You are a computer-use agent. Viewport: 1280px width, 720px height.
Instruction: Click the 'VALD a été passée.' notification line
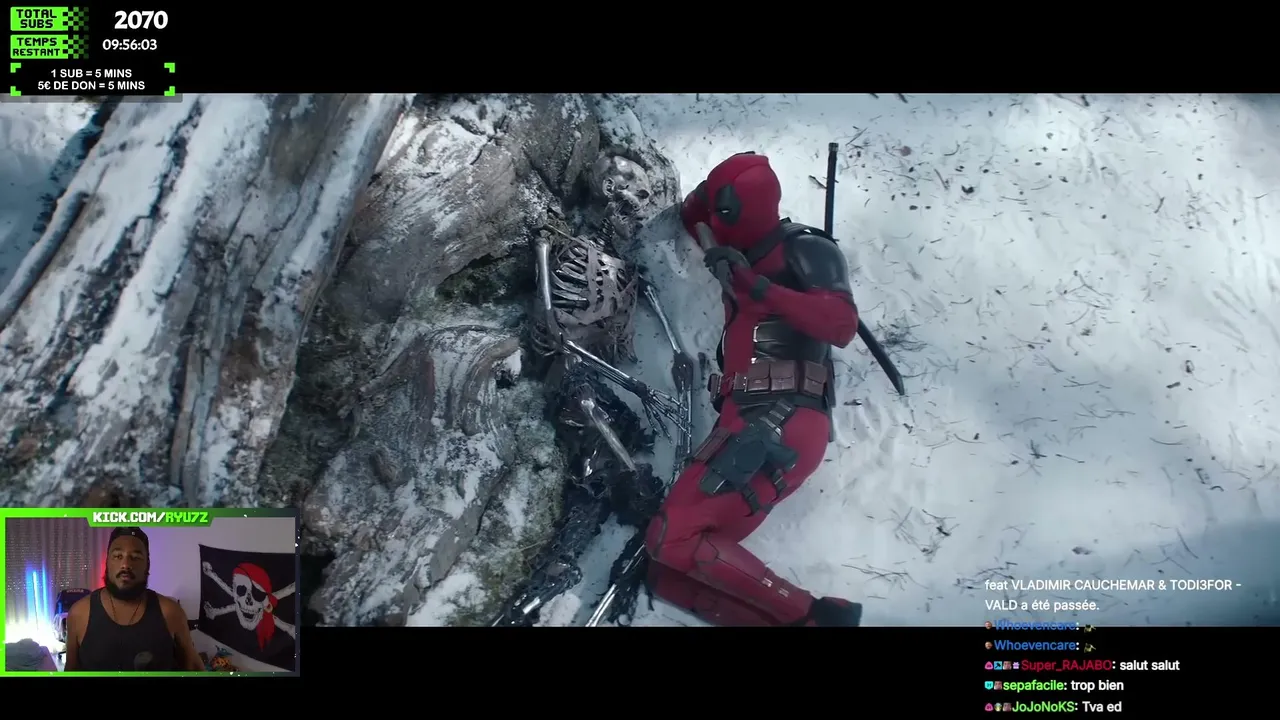click(1042, 605)
